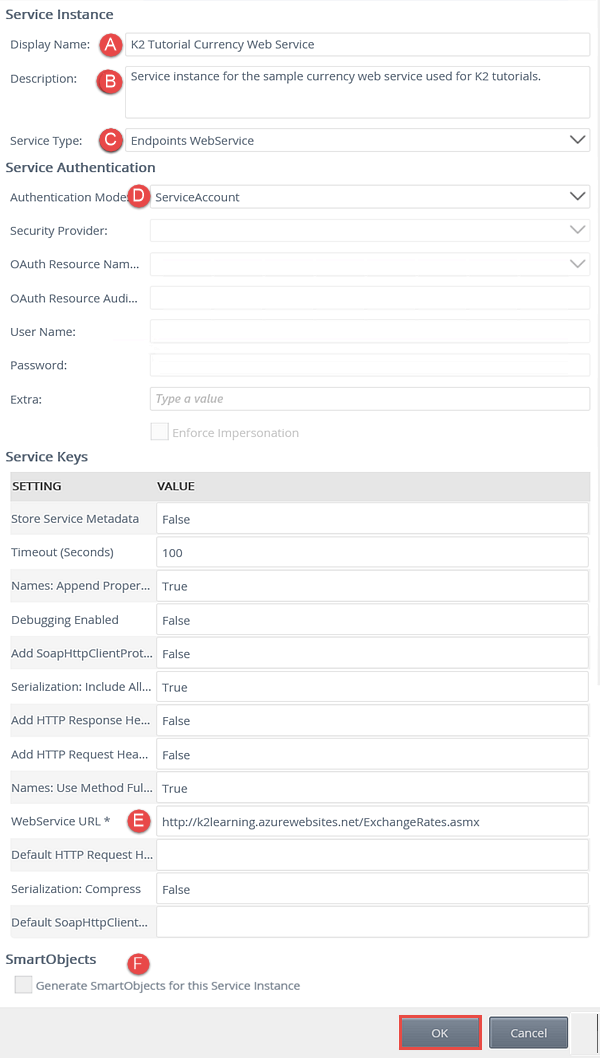Click the Display Name text field
This screenshot has height=1058, width=600.
point(358,45)
